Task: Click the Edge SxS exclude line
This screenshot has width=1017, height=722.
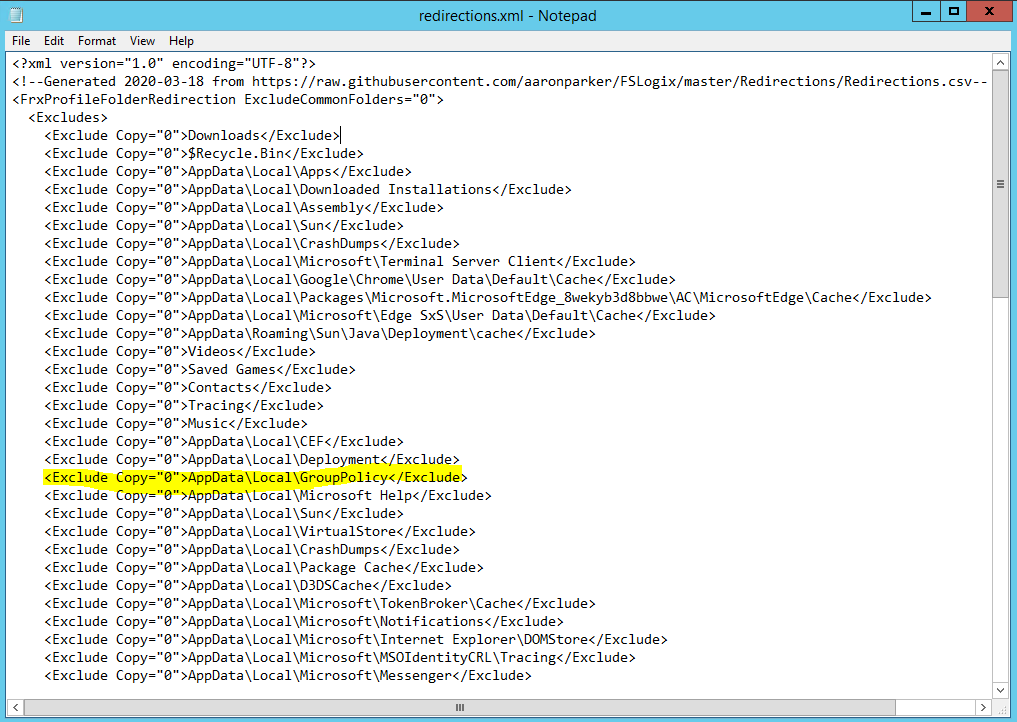Action: point(380,316)
